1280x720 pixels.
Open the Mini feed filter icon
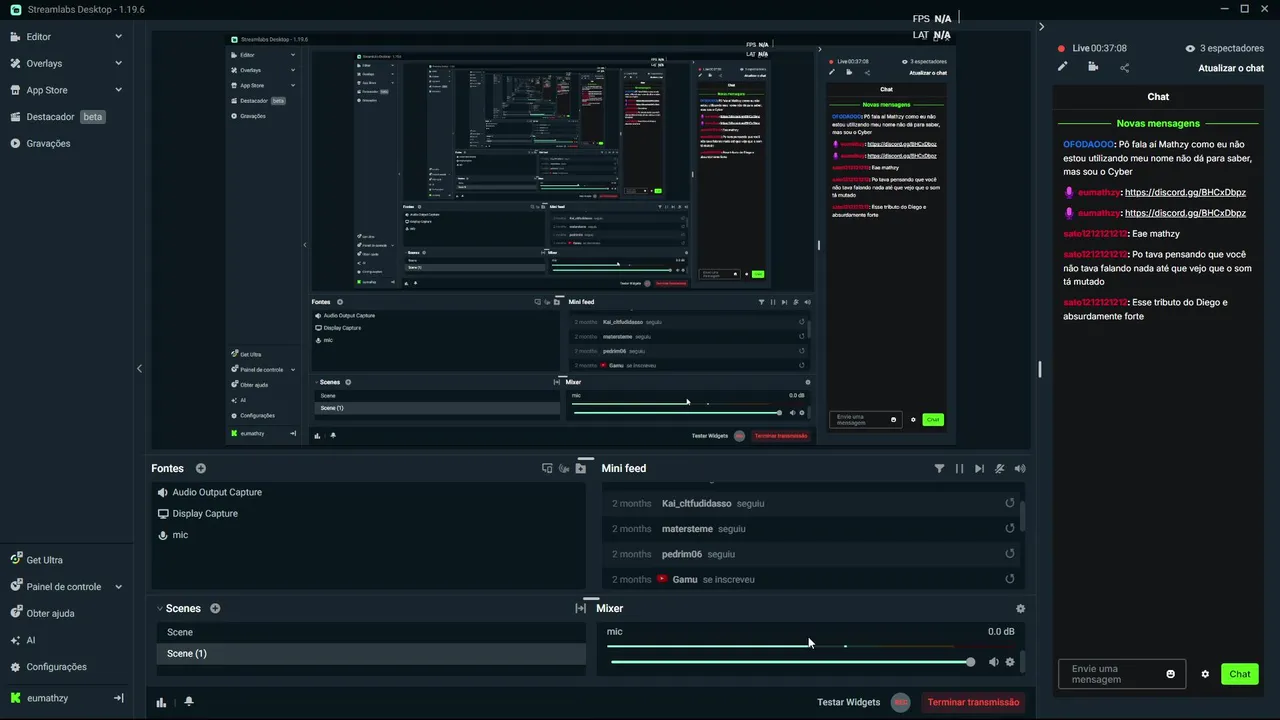(x=939, y=468)
